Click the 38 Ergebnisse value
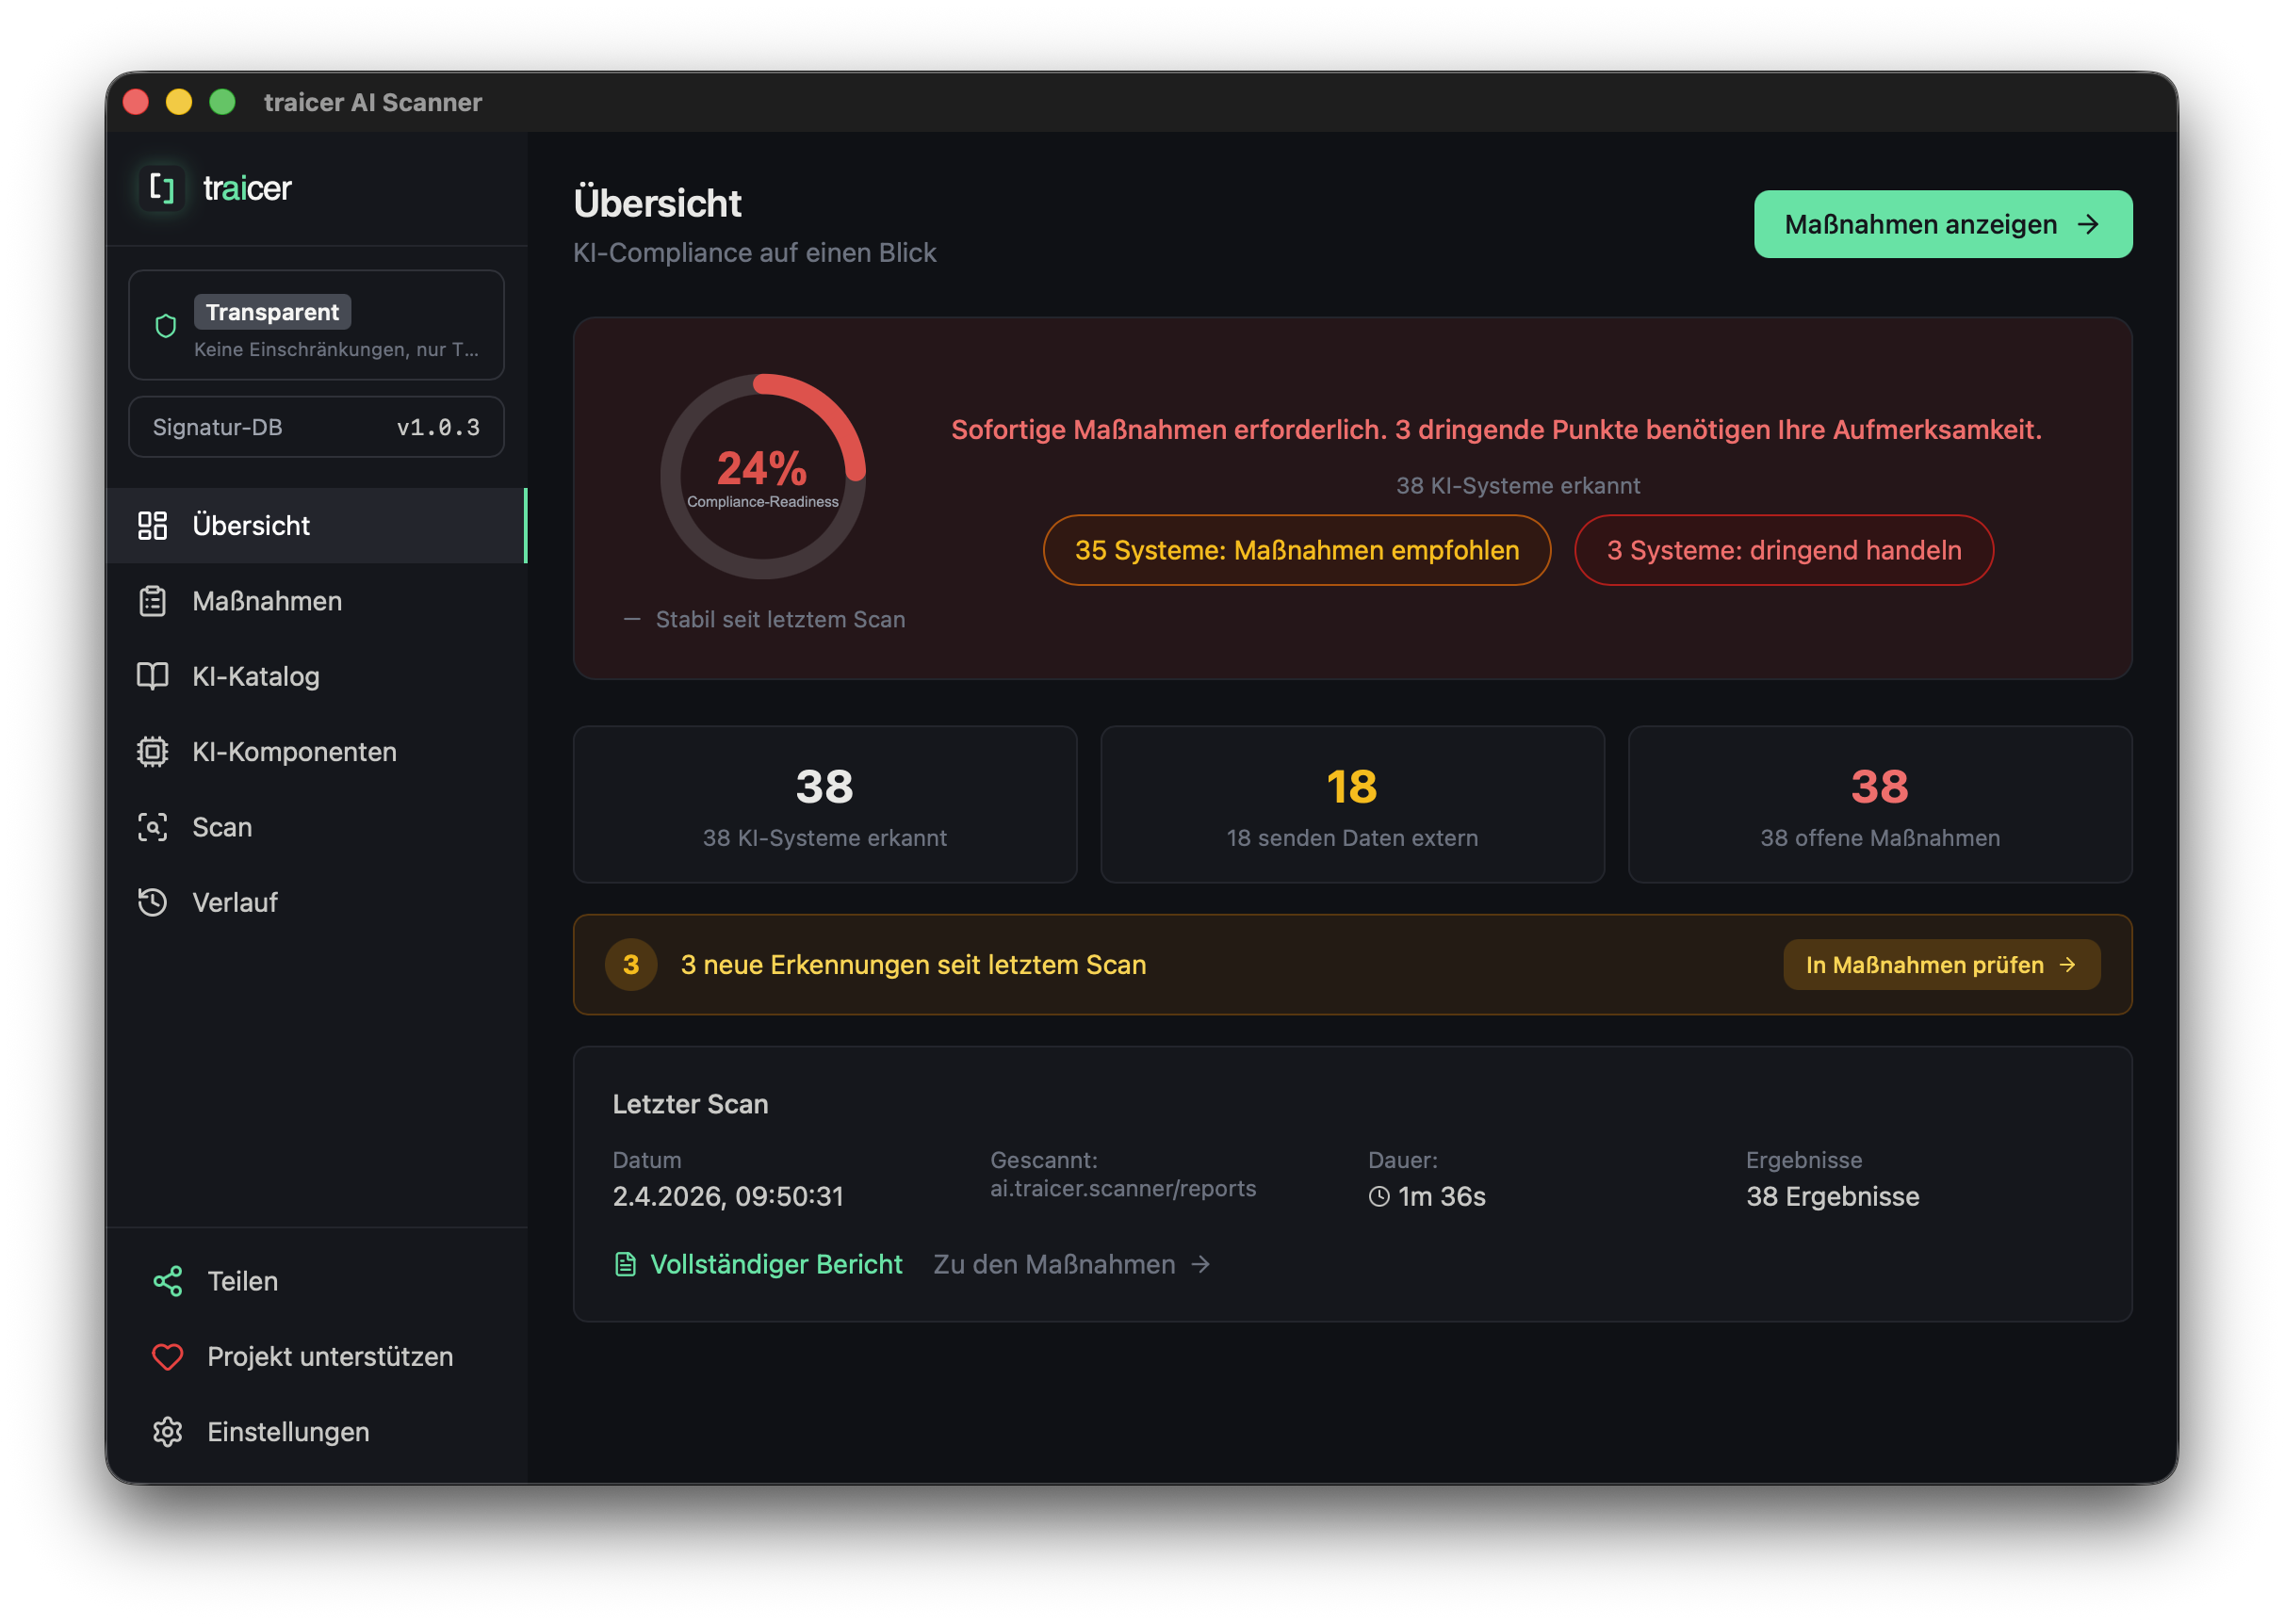 point(1832,1197)
